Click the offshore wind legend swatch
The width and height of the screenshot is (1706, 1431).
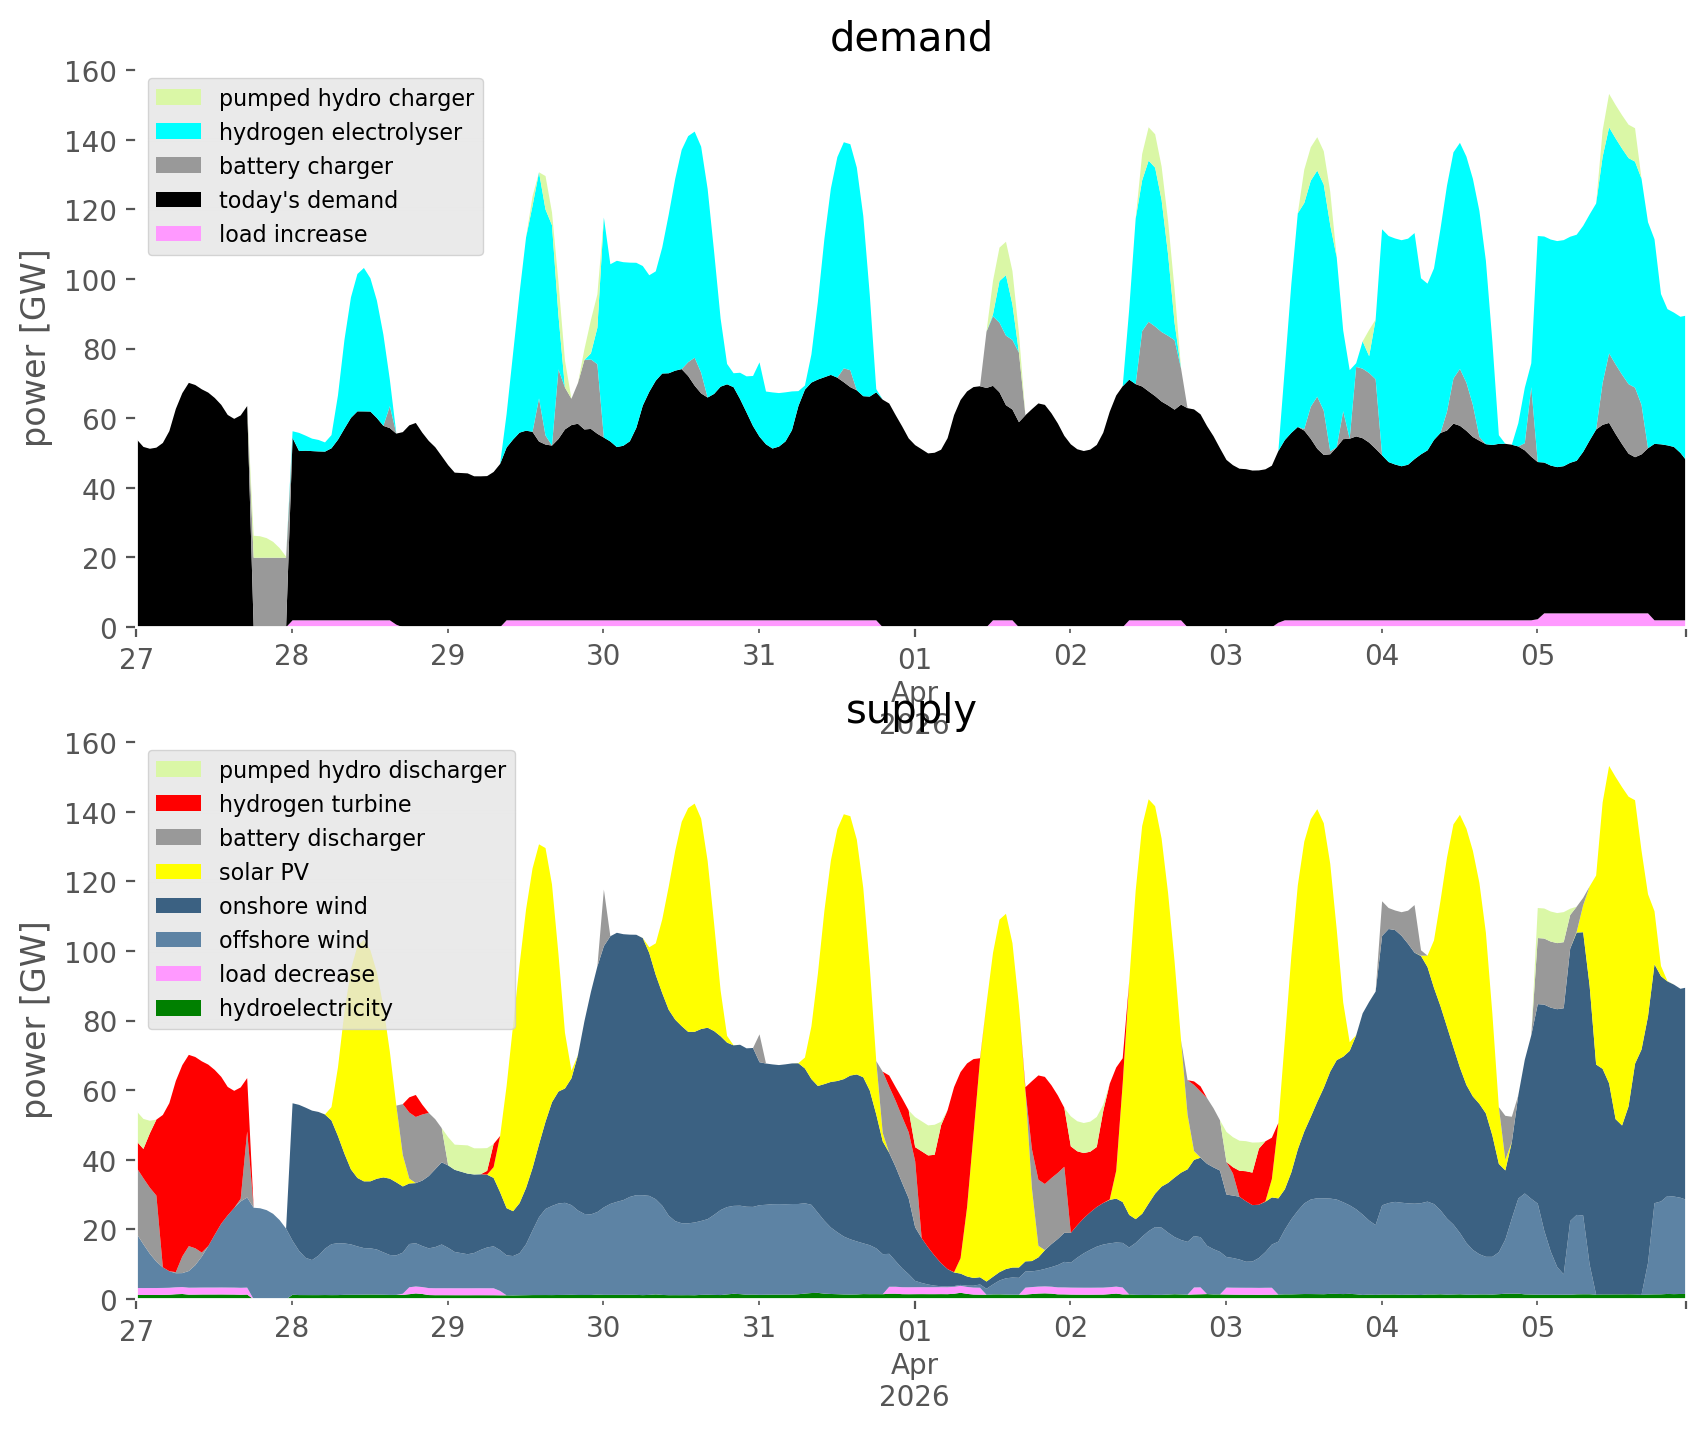pyautogui.click(x=179, y=940)
